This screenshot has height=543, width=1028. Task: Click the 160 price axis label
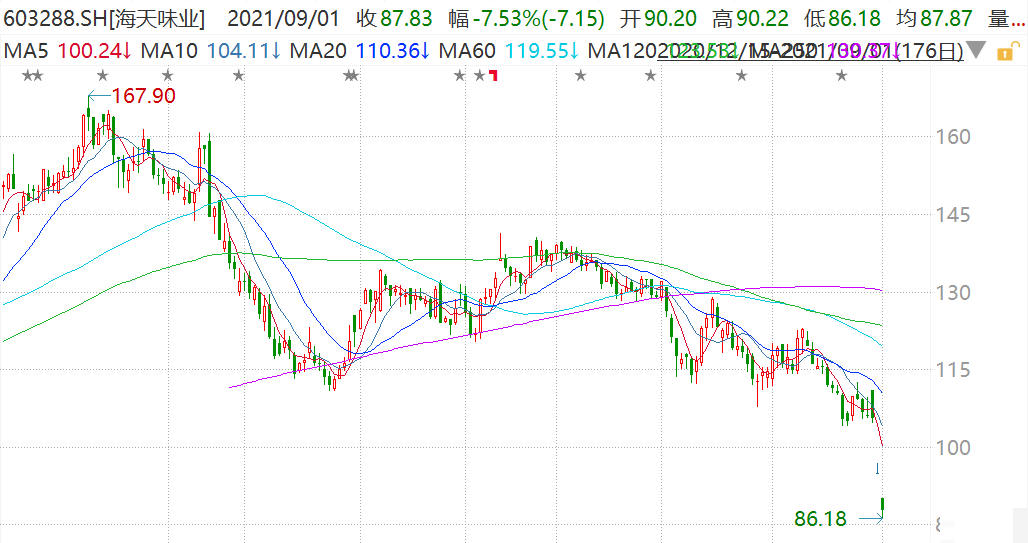(x=953, y=136)
